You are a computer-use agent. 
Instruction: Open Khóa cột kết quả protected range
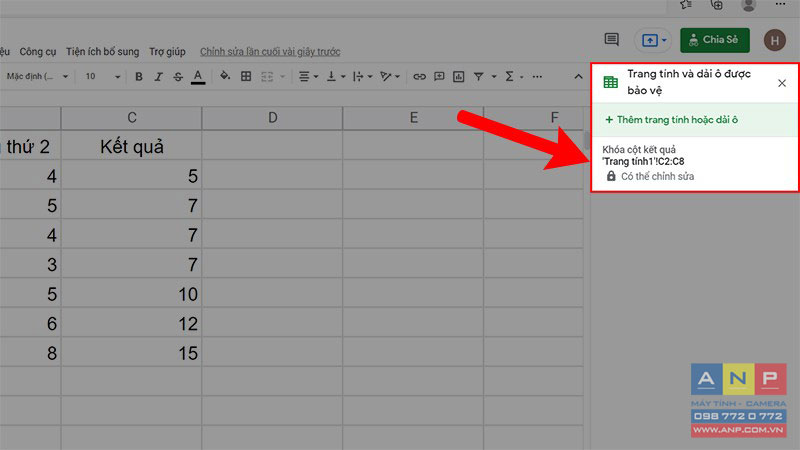[695, 163]
